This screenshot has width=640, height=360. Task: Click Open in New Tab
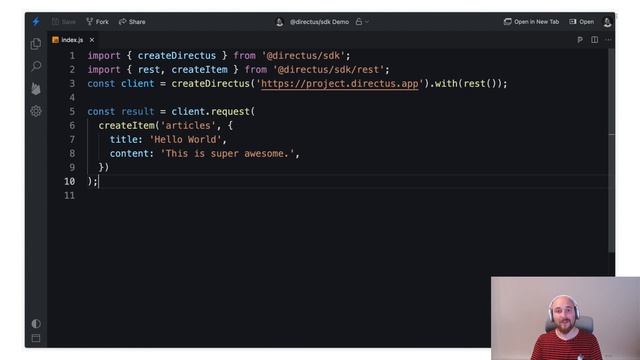tap(531, 22)
